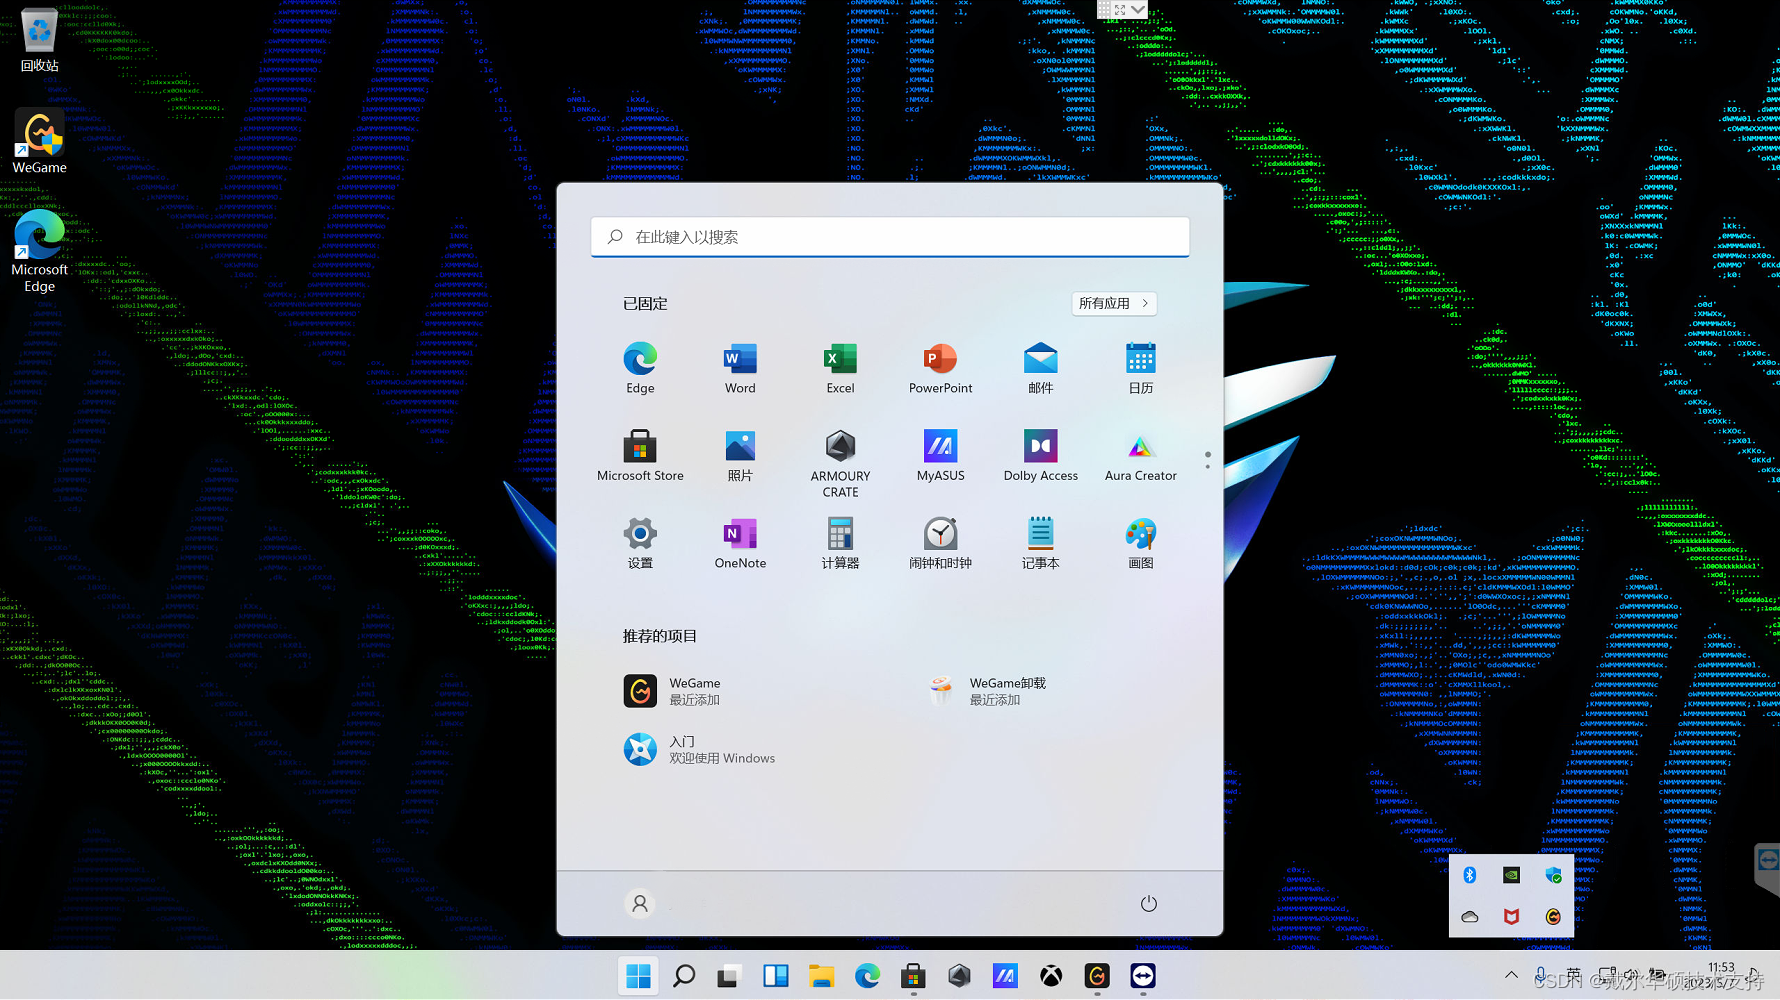Open Microsoft Store from pinned apps
This screenshot has width=1780, height=1000.
pyautogui.click(x=640, y=456)
